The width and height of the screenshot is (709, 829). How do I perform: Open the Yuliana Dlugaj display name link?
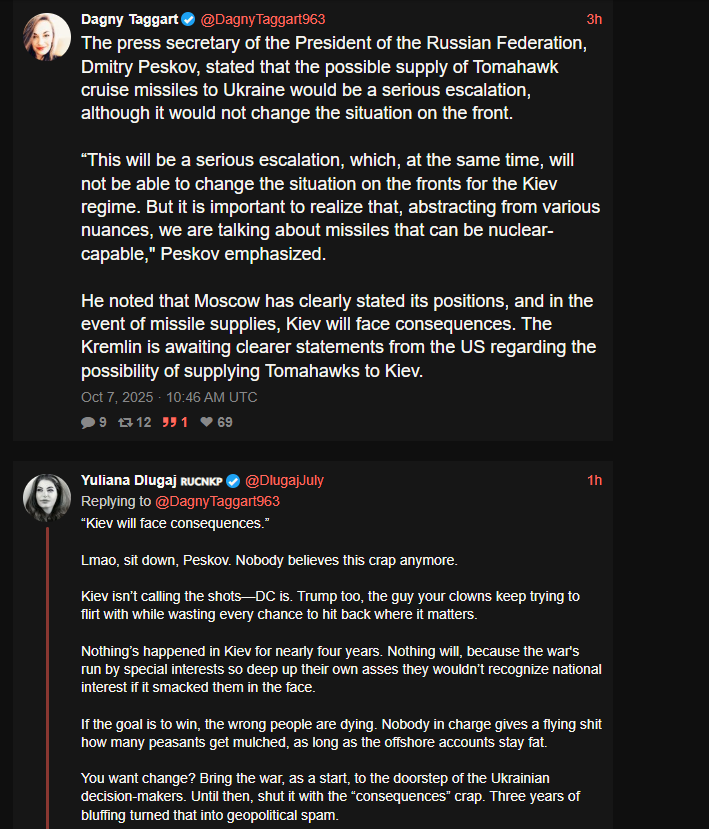[x=128, y=480]
